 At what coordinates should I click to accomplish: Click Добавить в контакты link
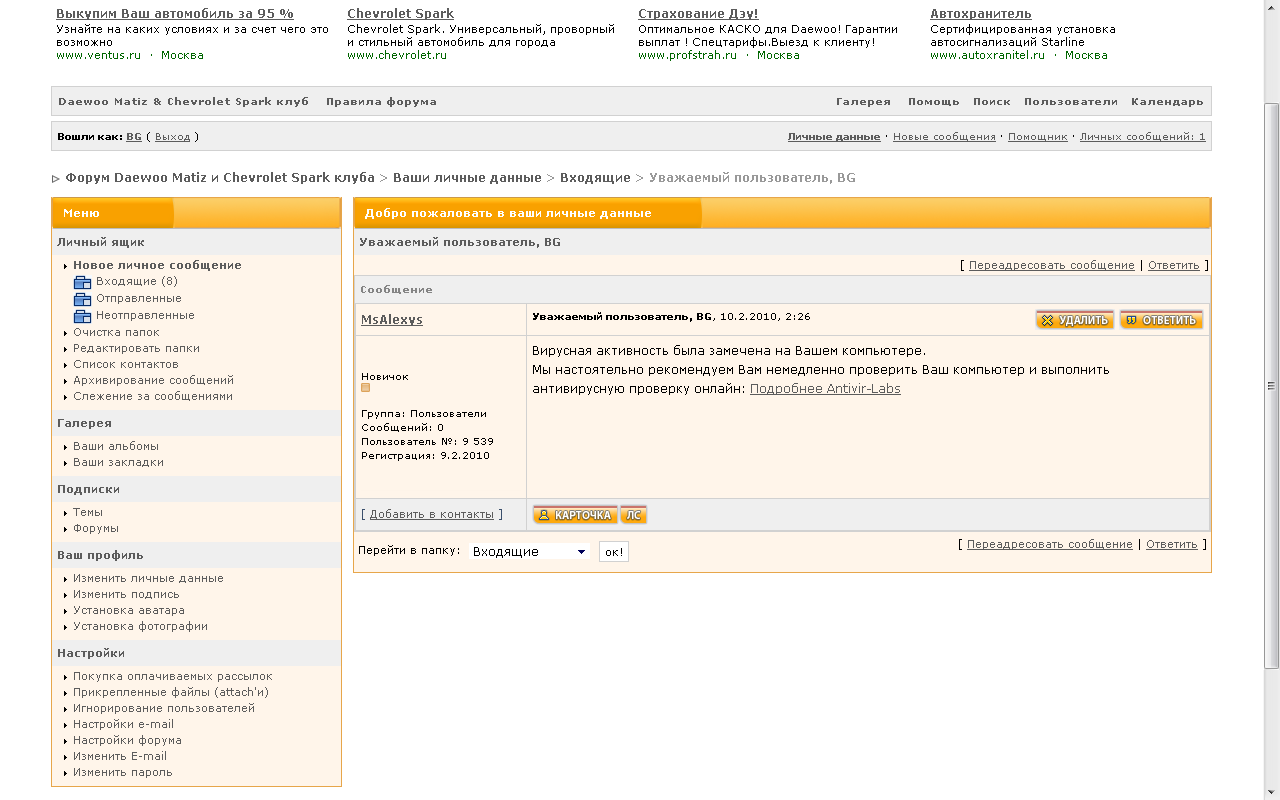431,514
